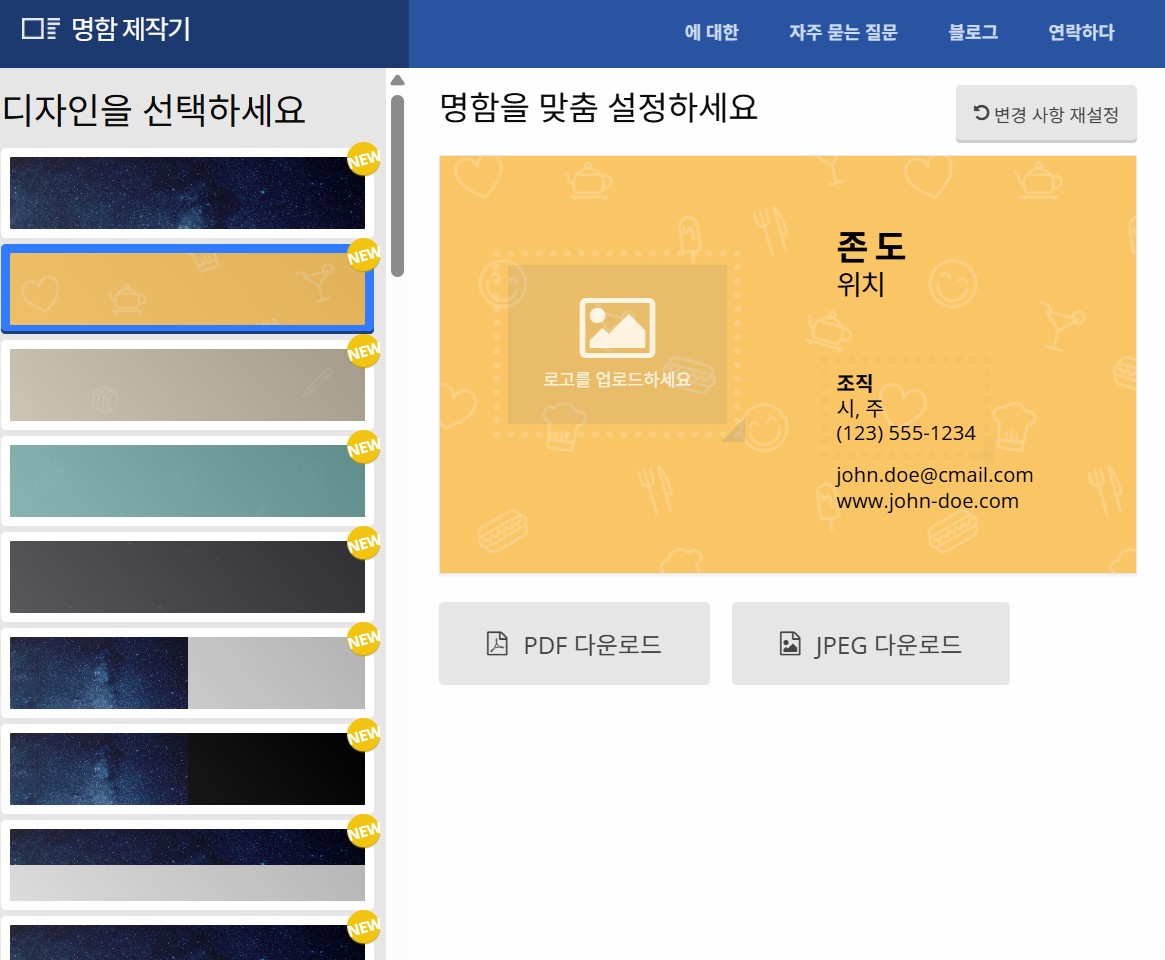Go to the 블로그 page
This screenshot has height=960, width=1165.
[973, 32]
